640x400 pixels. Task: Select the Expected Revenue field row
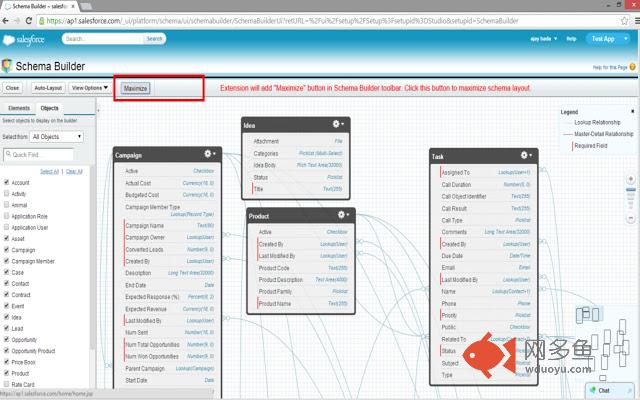pyautogui.click(x=169, y=309)
